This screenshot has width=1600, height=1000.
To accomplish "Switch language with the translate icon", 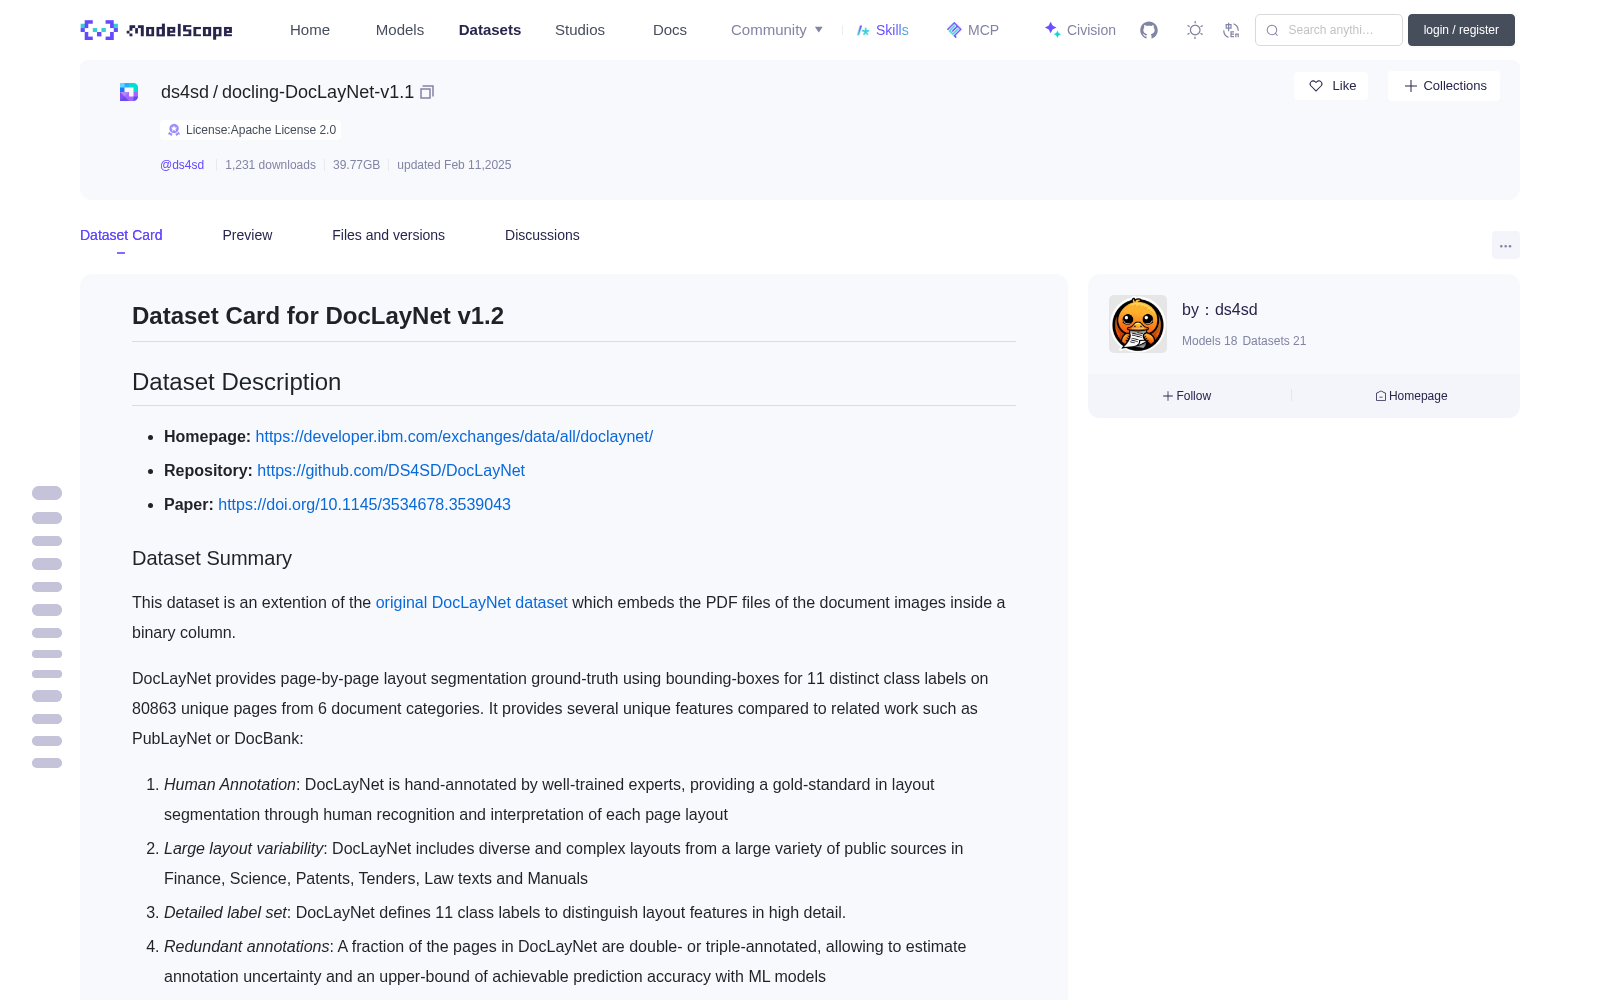I will pyautogui.click(x=1232, y=30).
